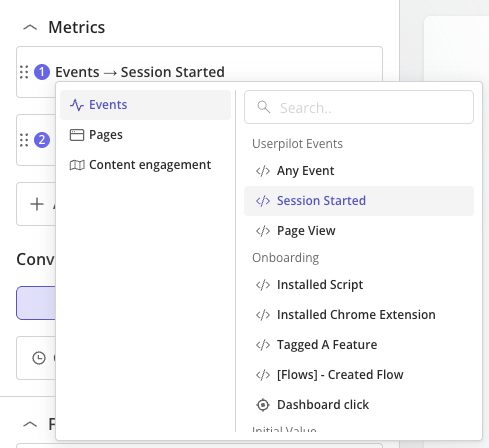Click code icon beside Tagged A Feature
The height and width of the screenshot is (448, 489).
[x=263, y=345]
